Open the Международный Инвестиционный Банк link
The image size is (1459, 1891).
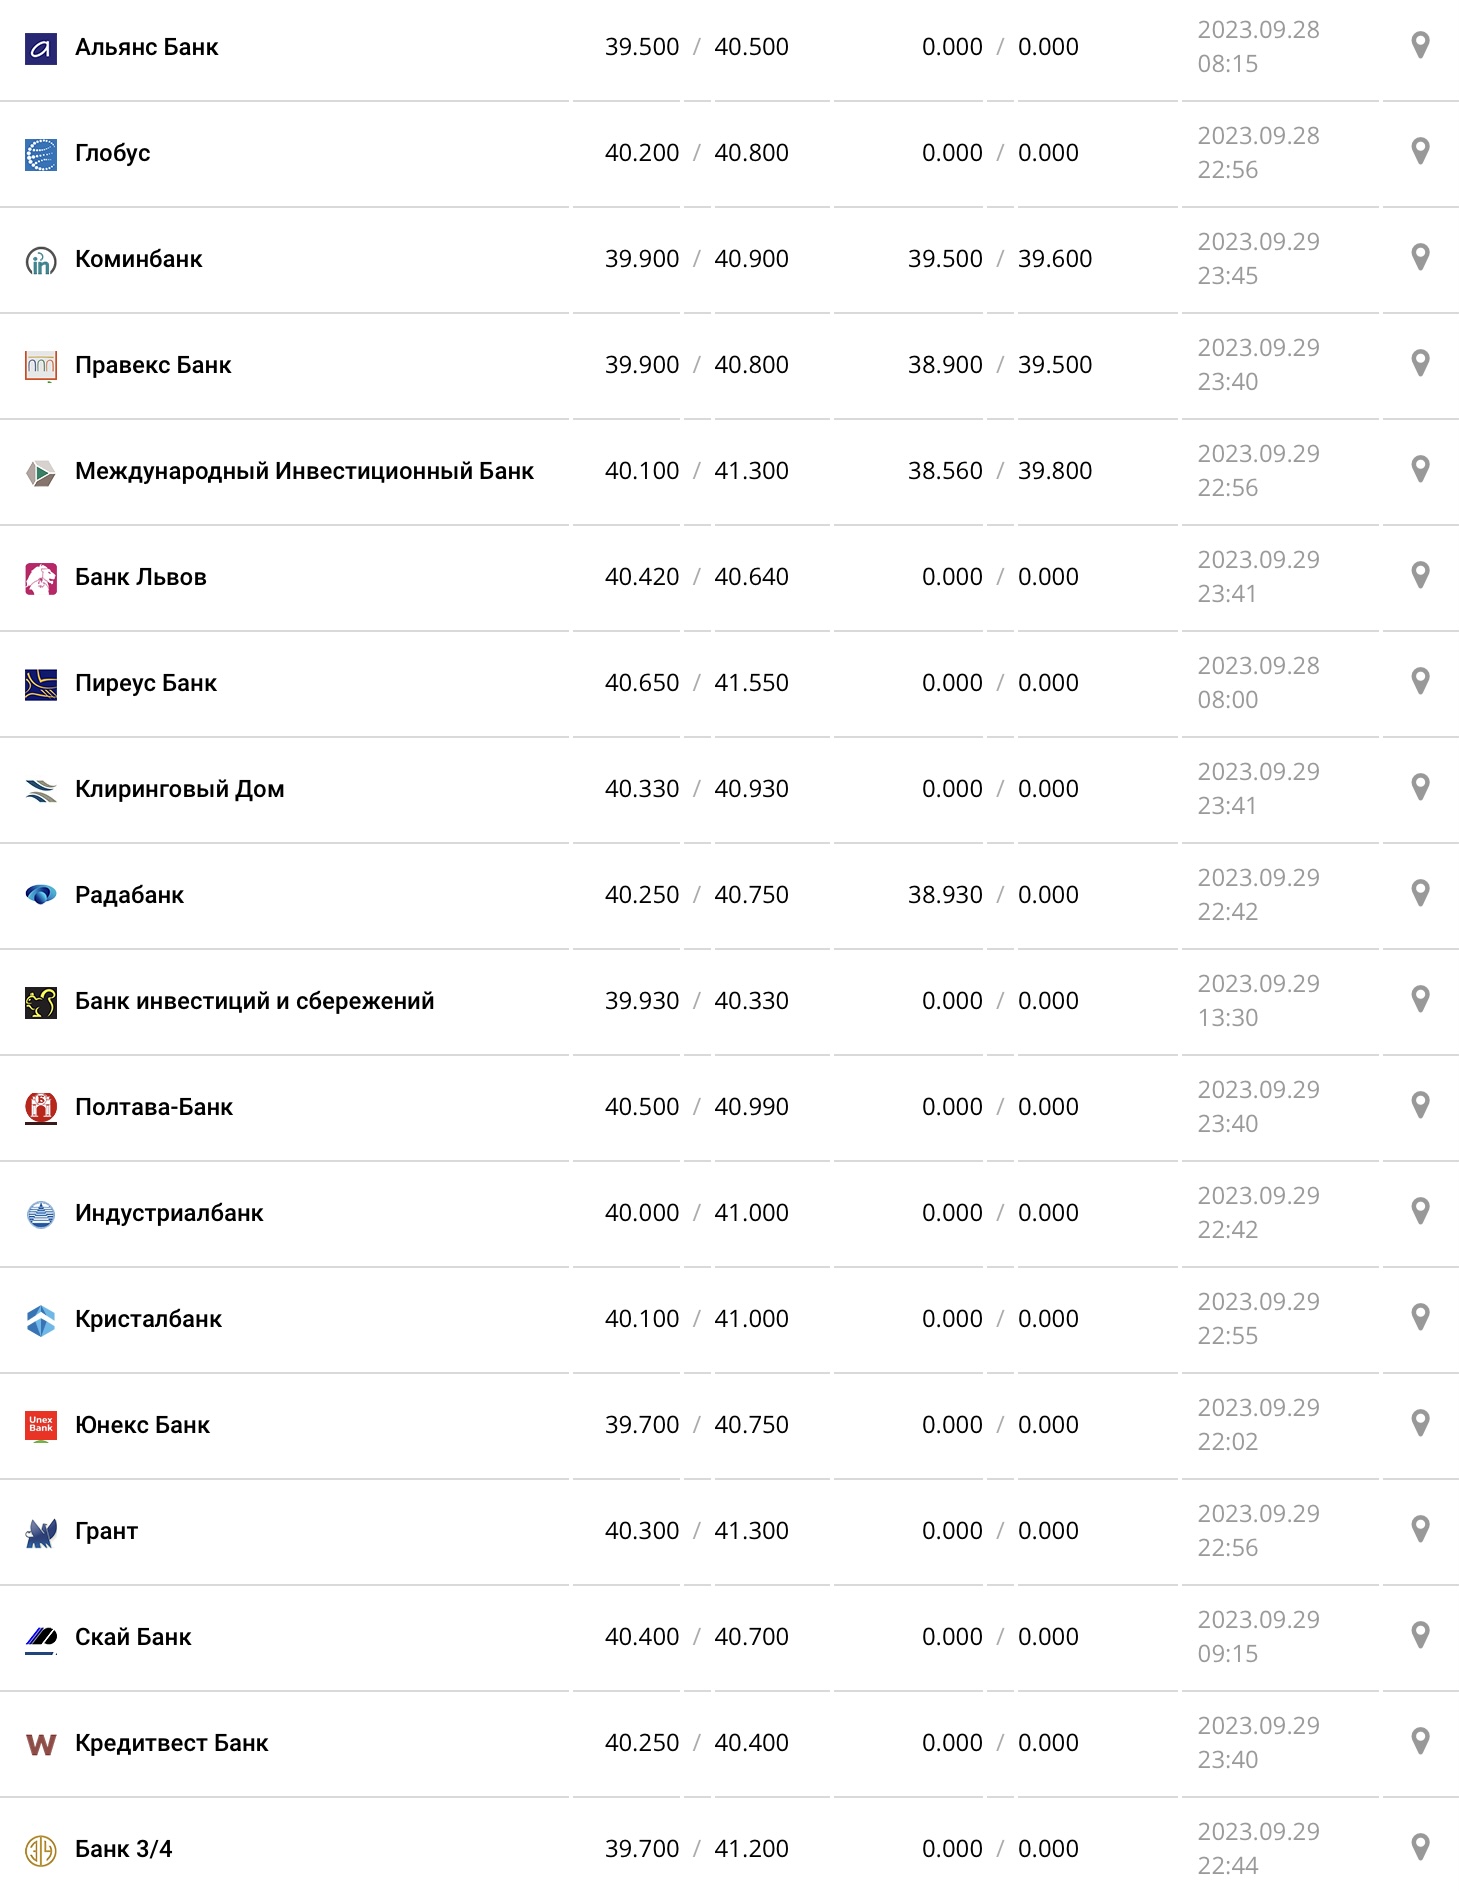(304, 471)
